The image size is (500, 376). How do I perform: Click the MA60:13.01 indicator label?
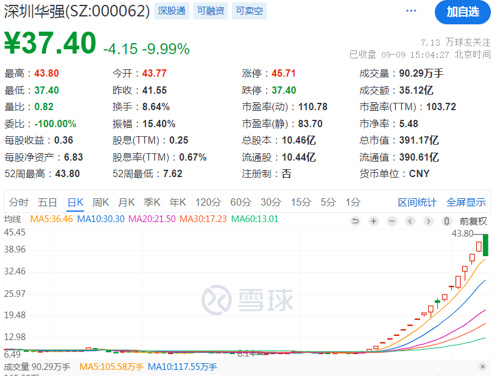255,219
